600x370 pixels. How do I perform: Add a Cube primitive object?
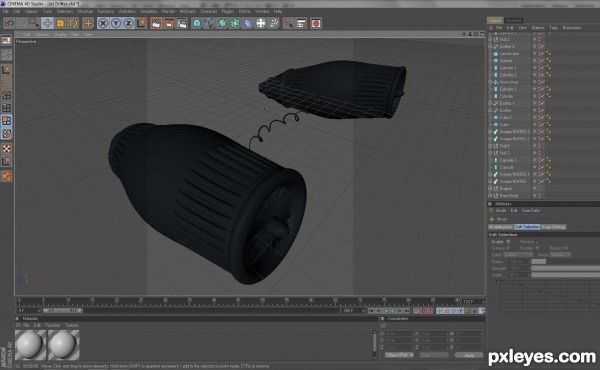197,23
